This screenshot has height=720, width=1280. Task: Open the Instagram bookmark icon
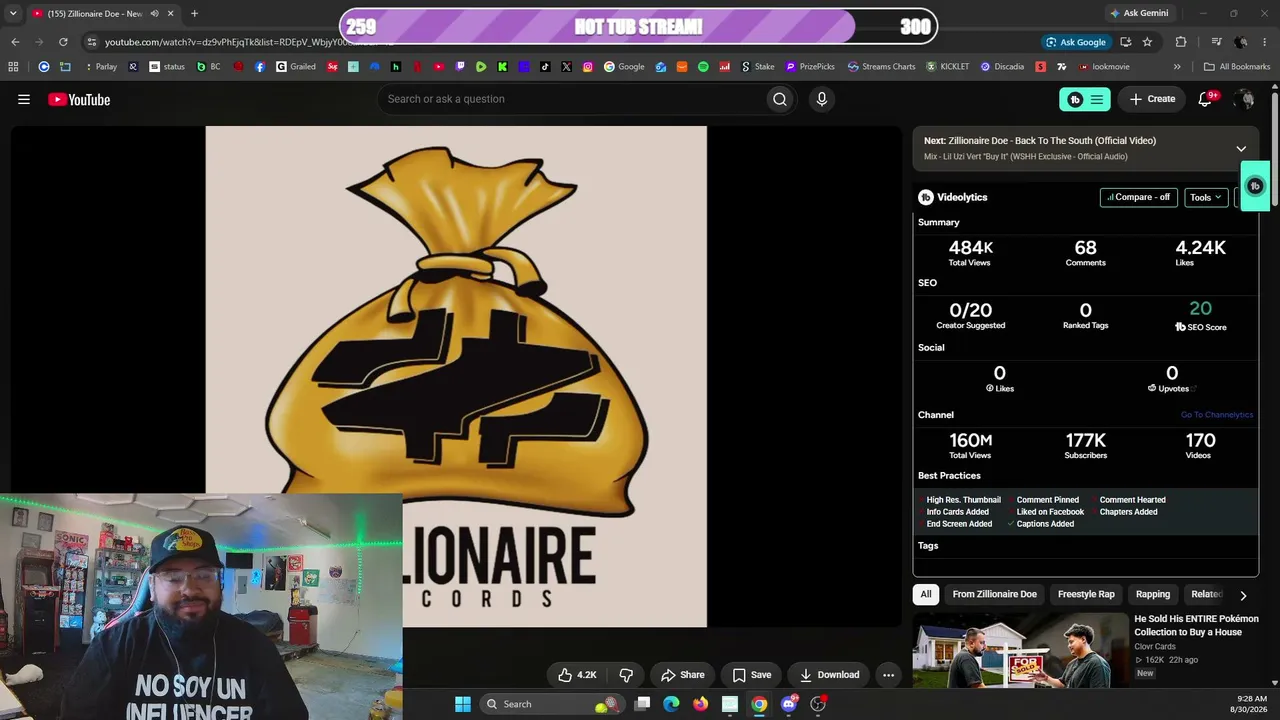[588, 67]
